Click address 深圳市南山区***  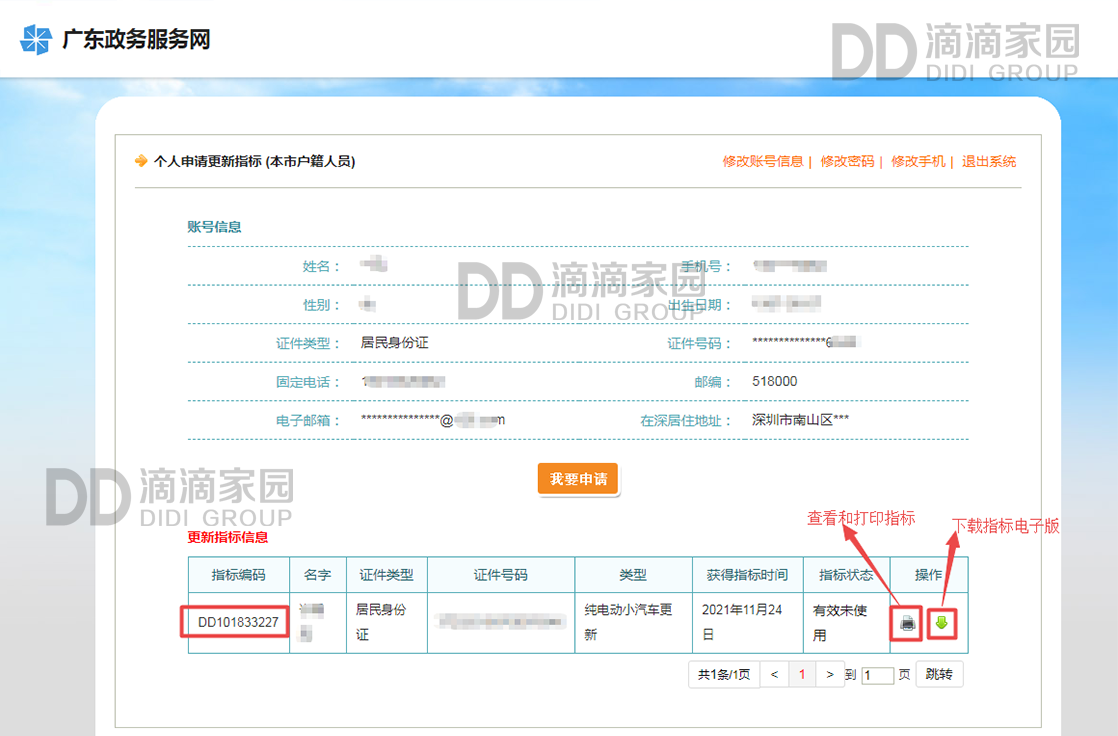tap(800, 420)
